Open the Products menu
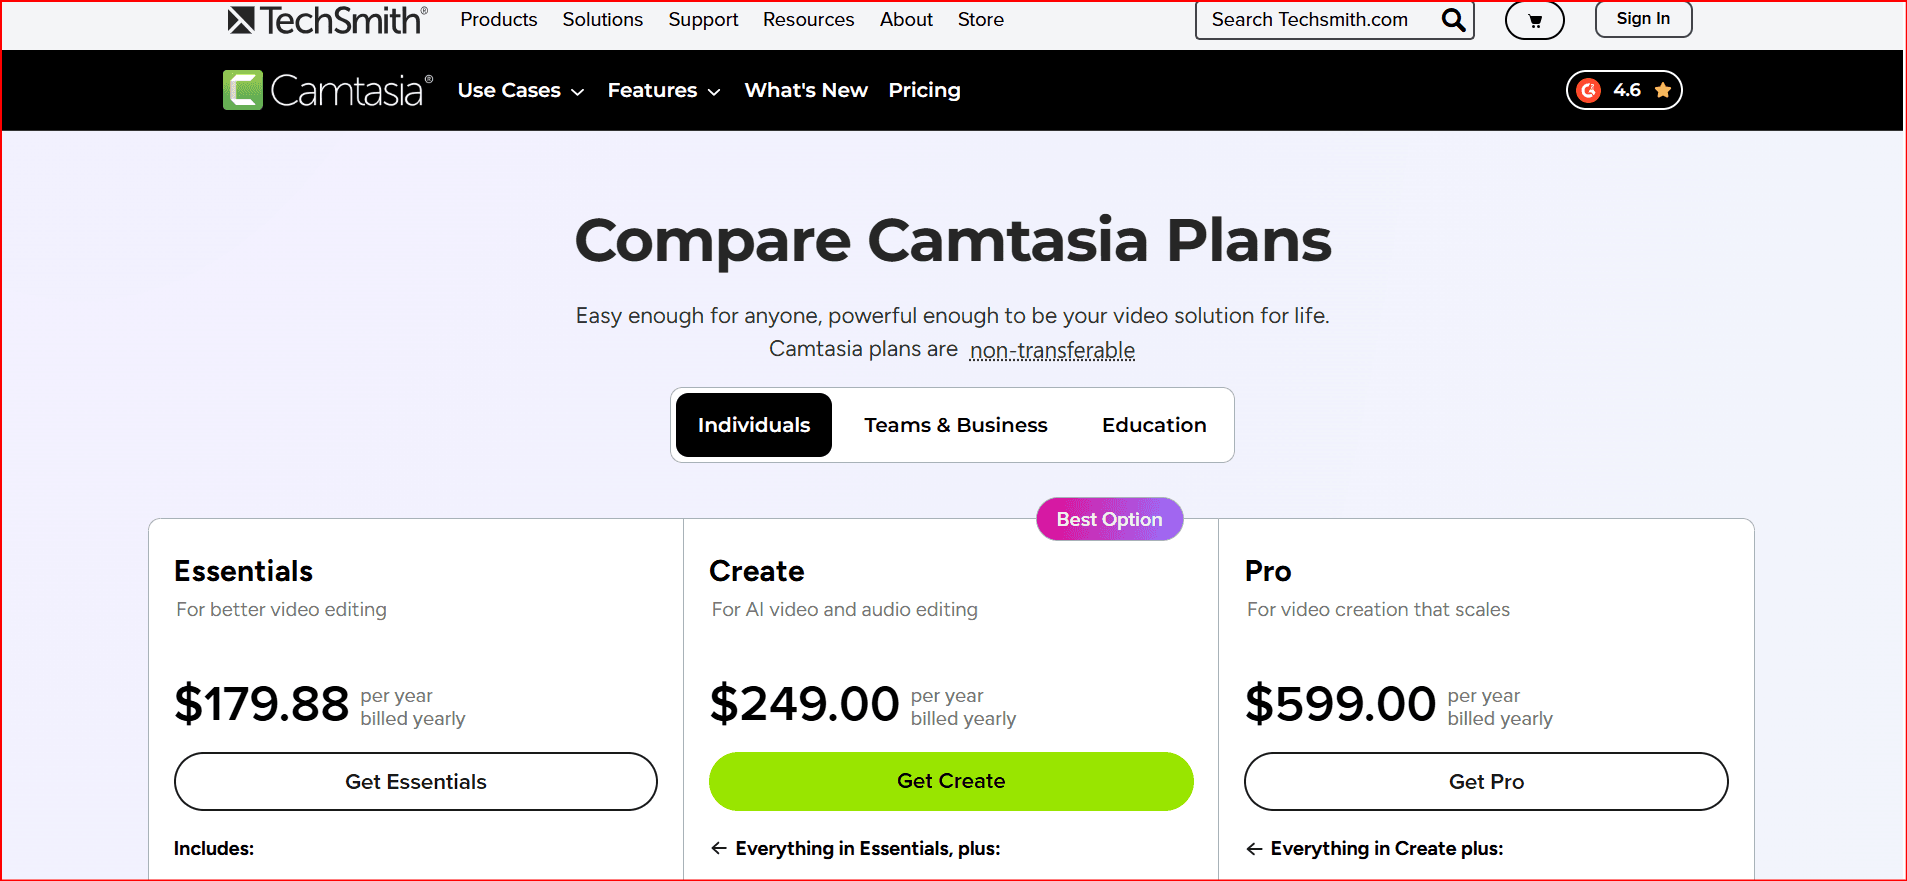The image size is (1907, 881). pyautogui.click(x=498, y=19)
